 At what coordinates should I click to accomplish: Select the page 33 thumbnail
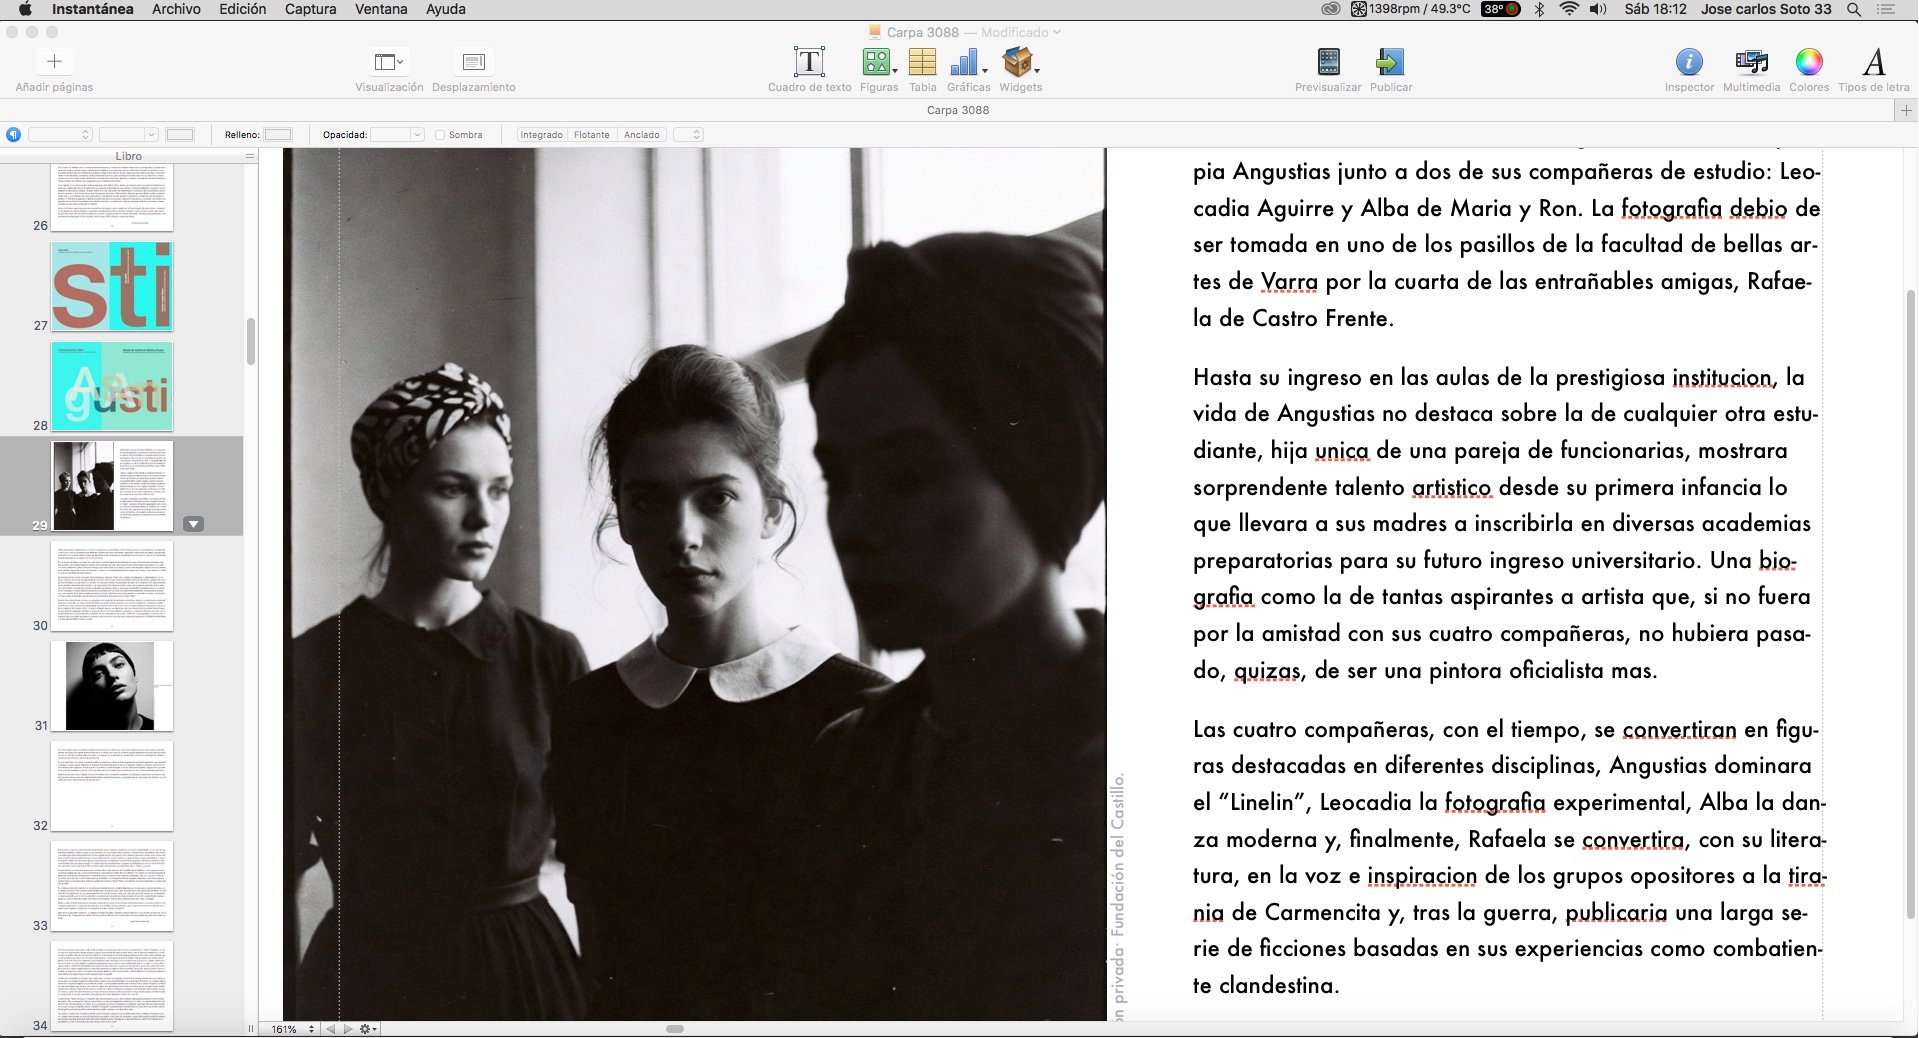[x=112, y=886]
